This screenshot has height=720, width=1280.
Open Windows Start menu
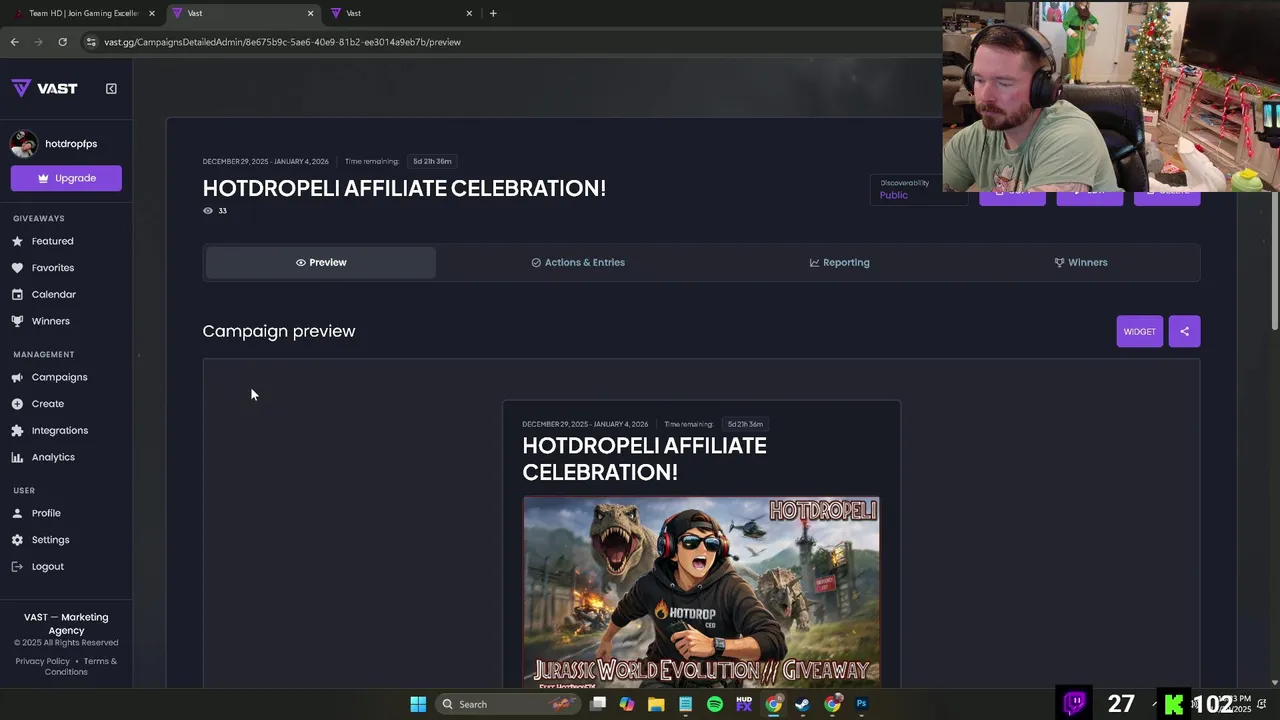point(418,704)
